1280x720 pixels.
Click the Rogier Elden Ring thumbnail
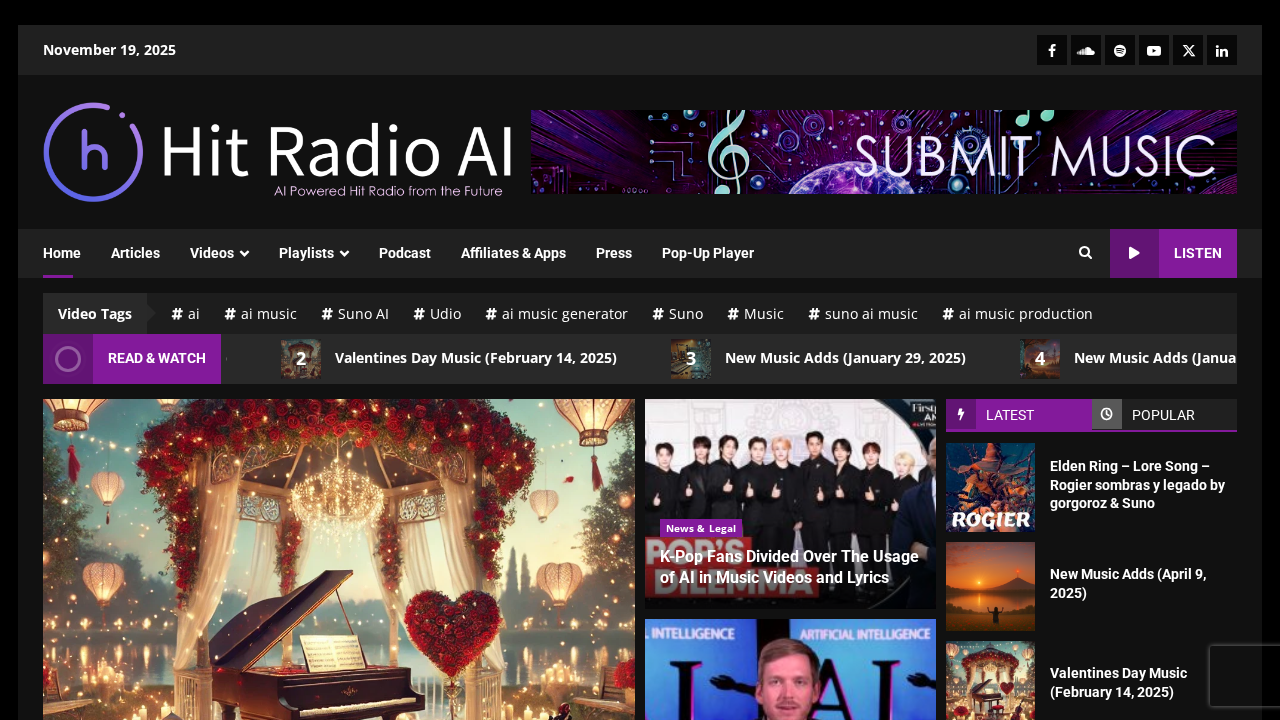pos(990,487)
